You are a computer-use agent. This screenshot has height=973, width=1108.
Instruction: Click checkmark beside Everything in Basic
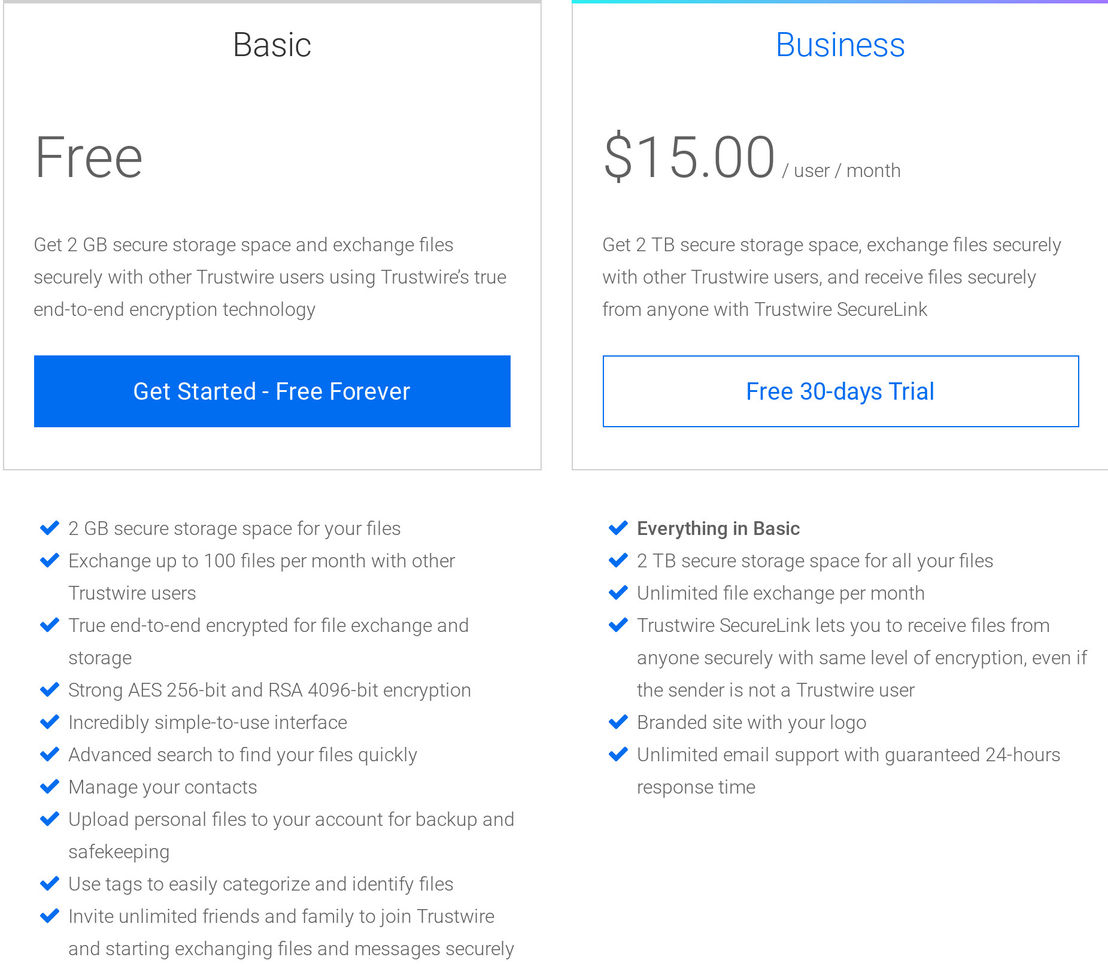(x=618, y=528)
